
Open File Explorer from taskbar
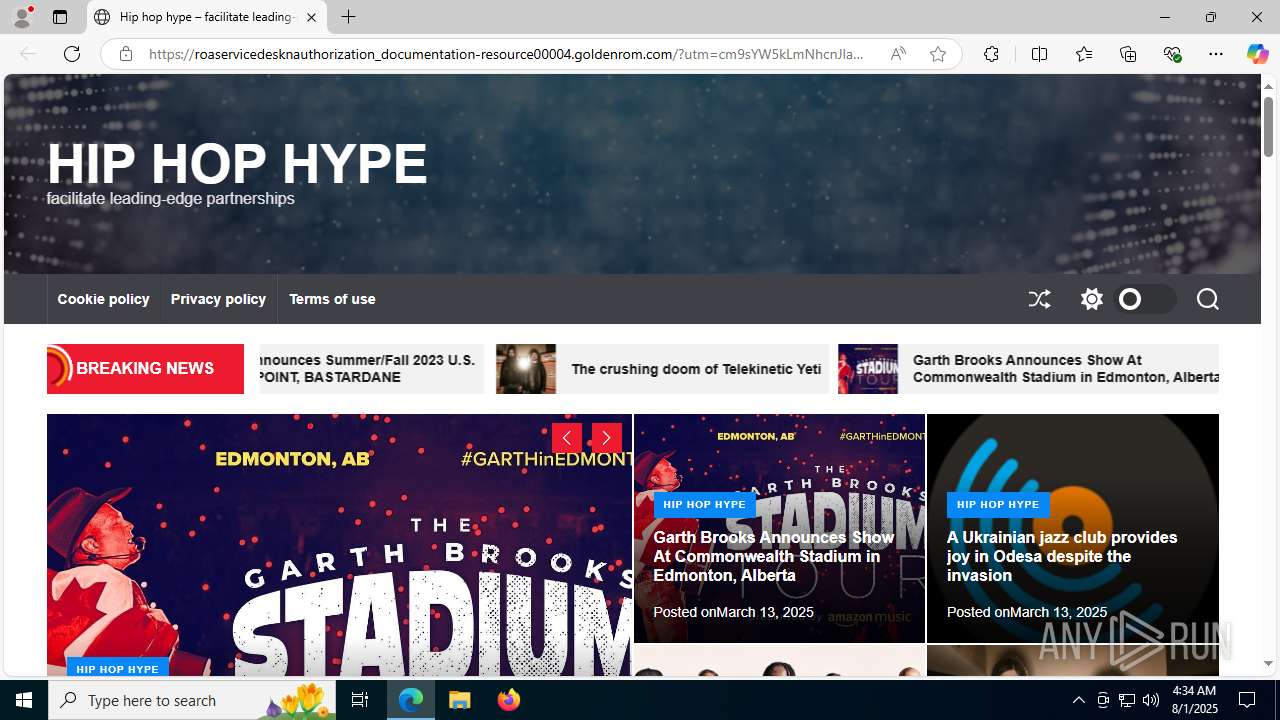point(460,700)
